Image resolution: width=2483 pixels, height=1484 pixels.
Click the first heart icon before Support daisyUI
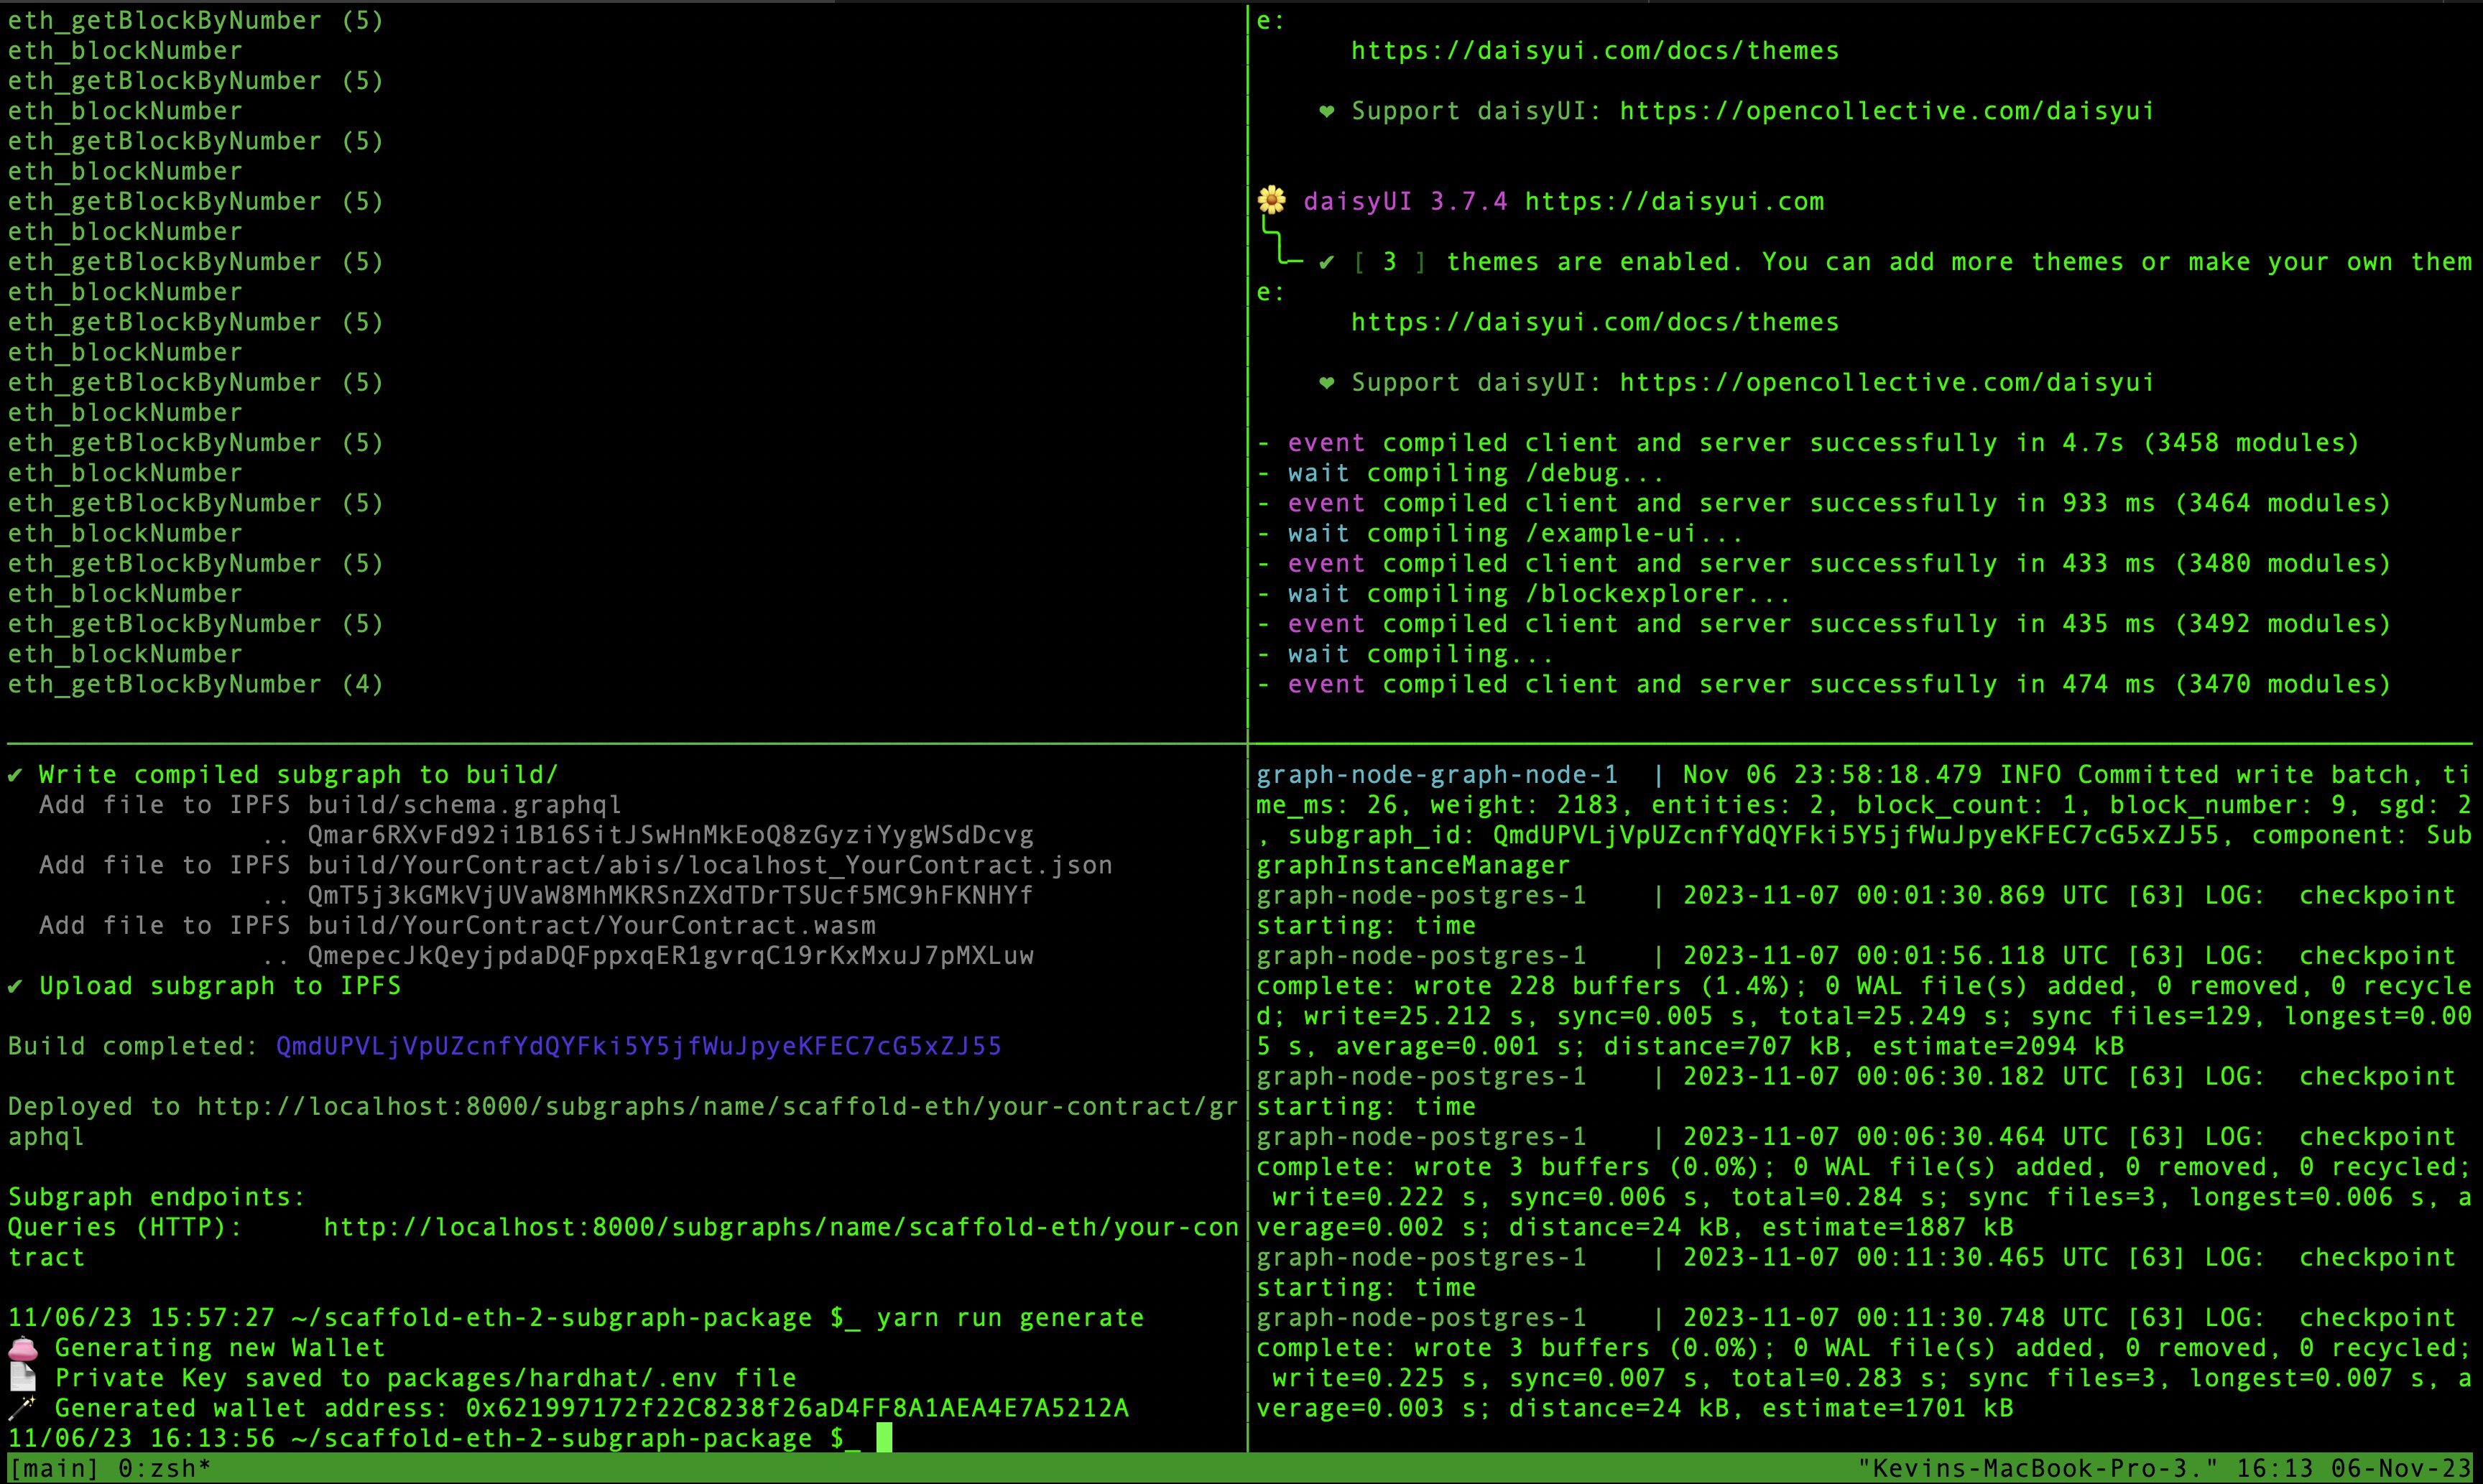1326,111
